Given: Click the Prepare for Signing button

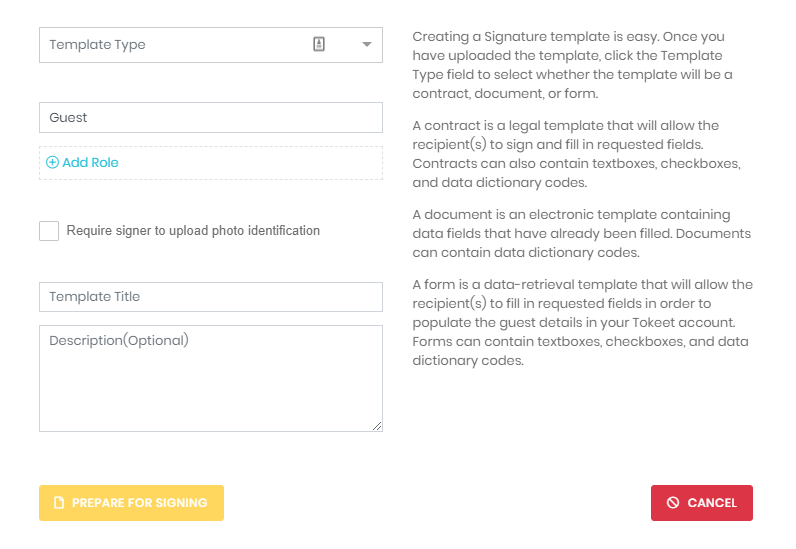Looking at the screenshot, I should tap(131, 503).
